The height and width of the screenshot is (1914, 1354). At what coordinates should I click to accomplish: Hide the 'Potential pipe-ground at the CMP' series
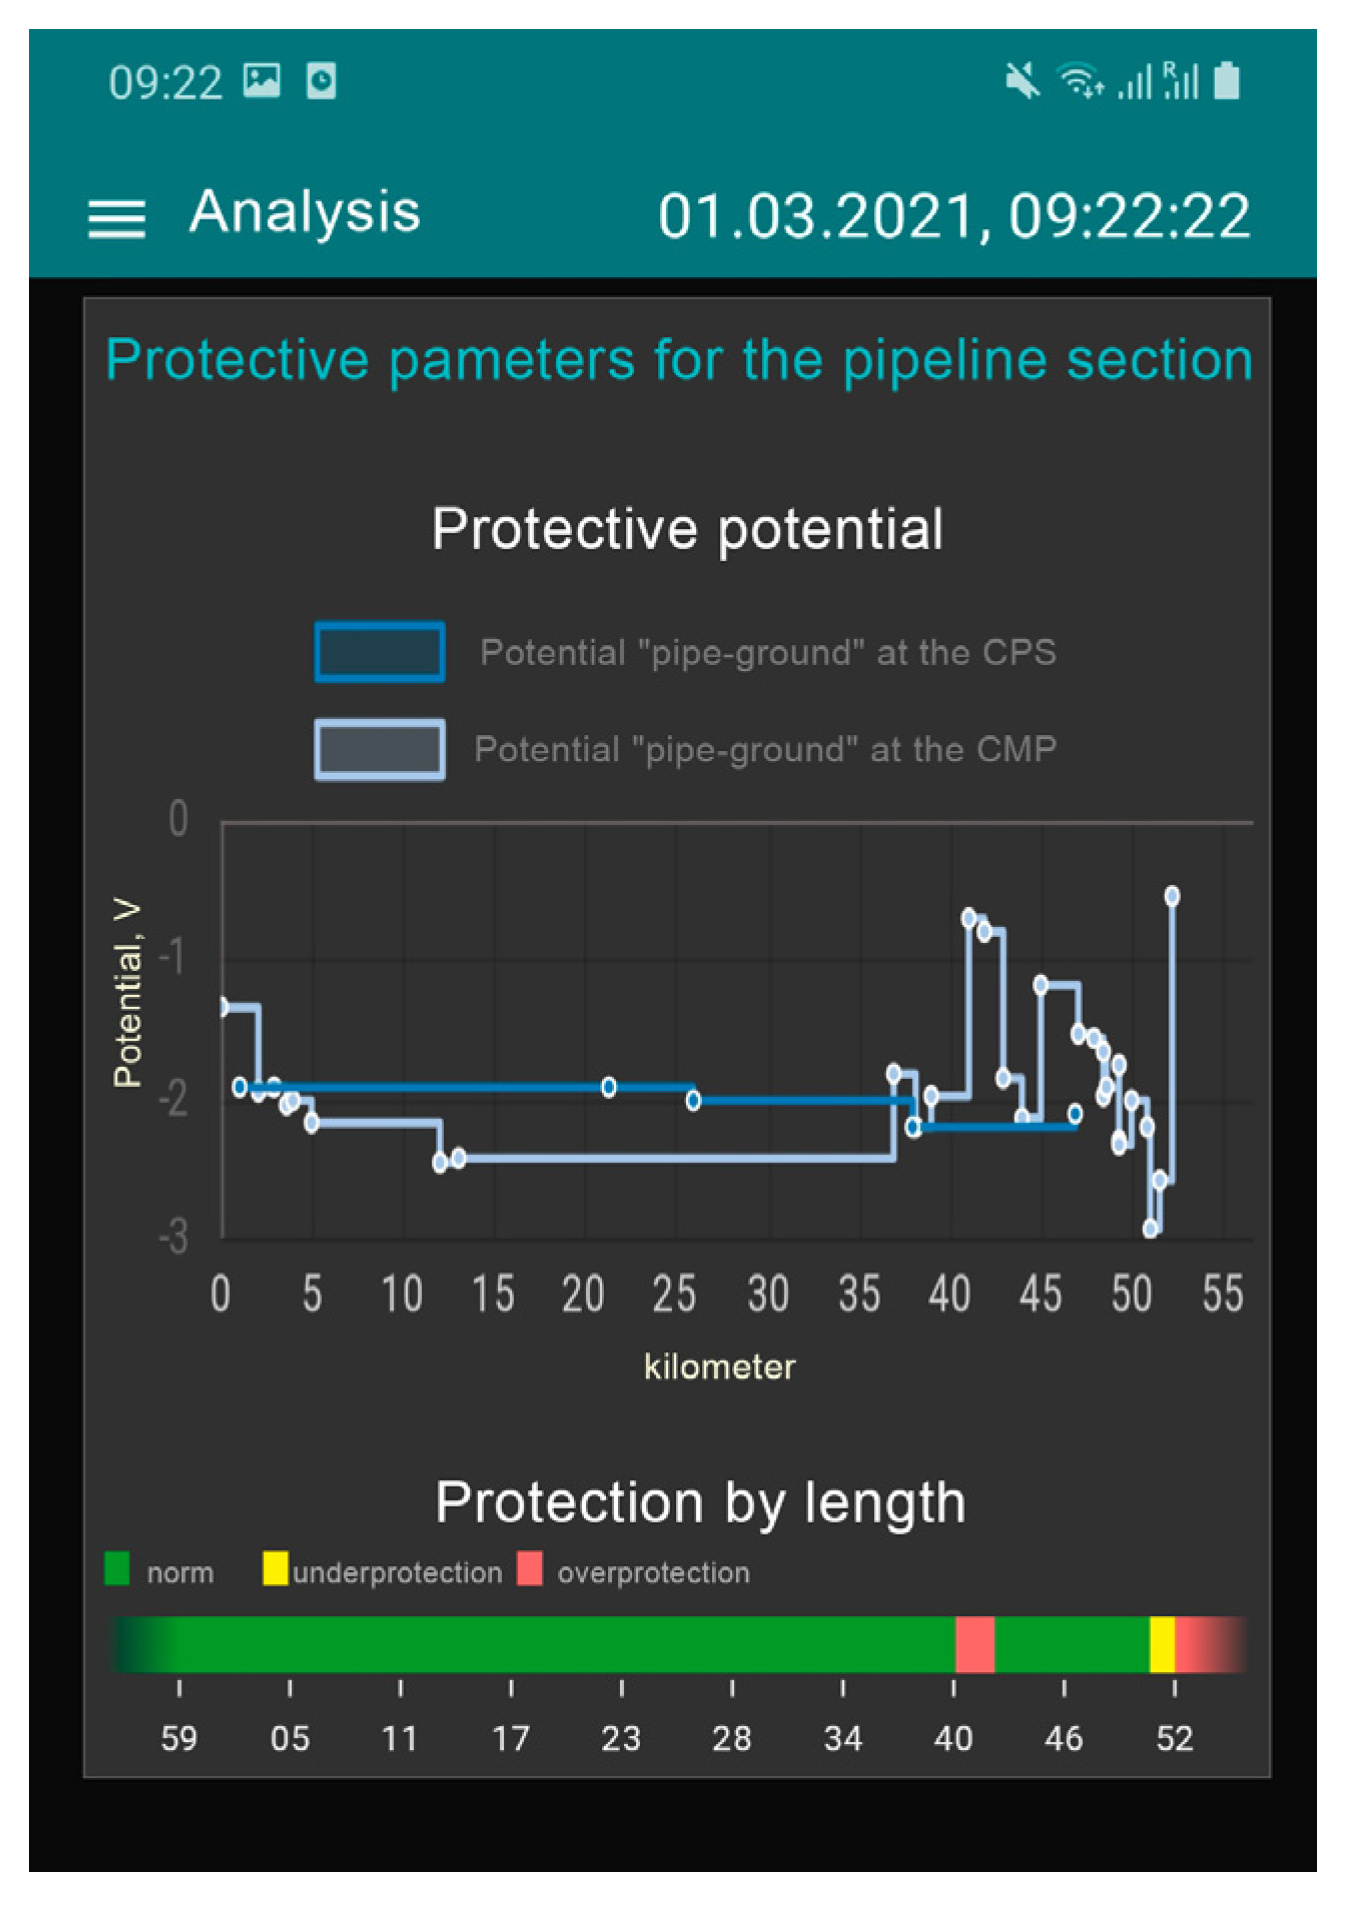(x=765, y=749)
